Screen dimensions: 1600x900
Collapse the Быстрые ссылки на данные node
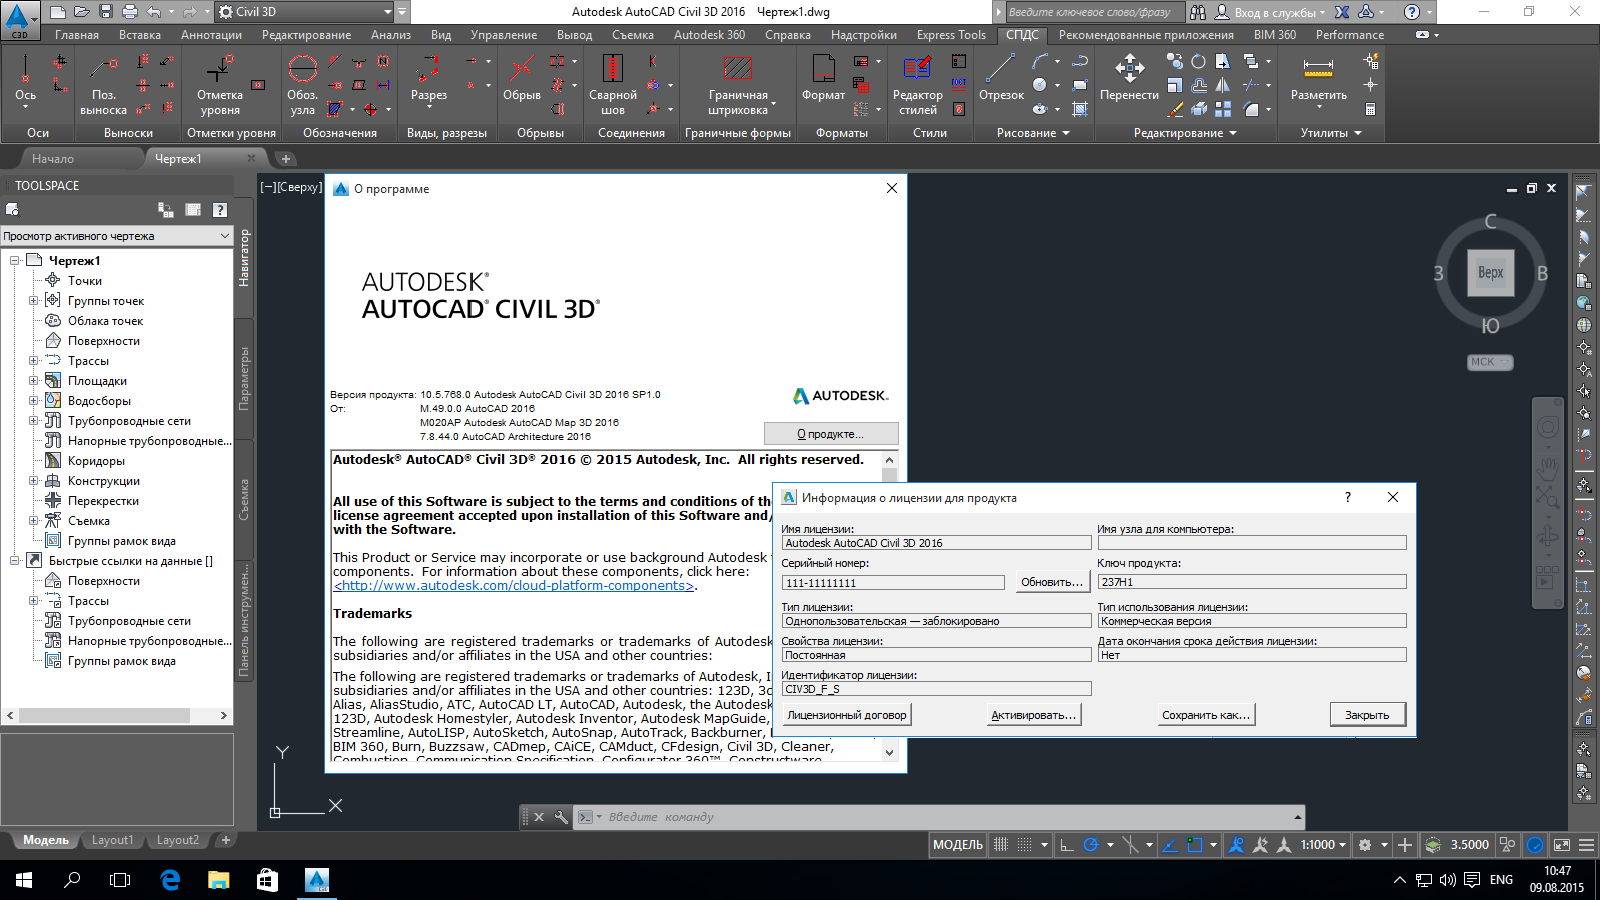(x=15, y=560)
